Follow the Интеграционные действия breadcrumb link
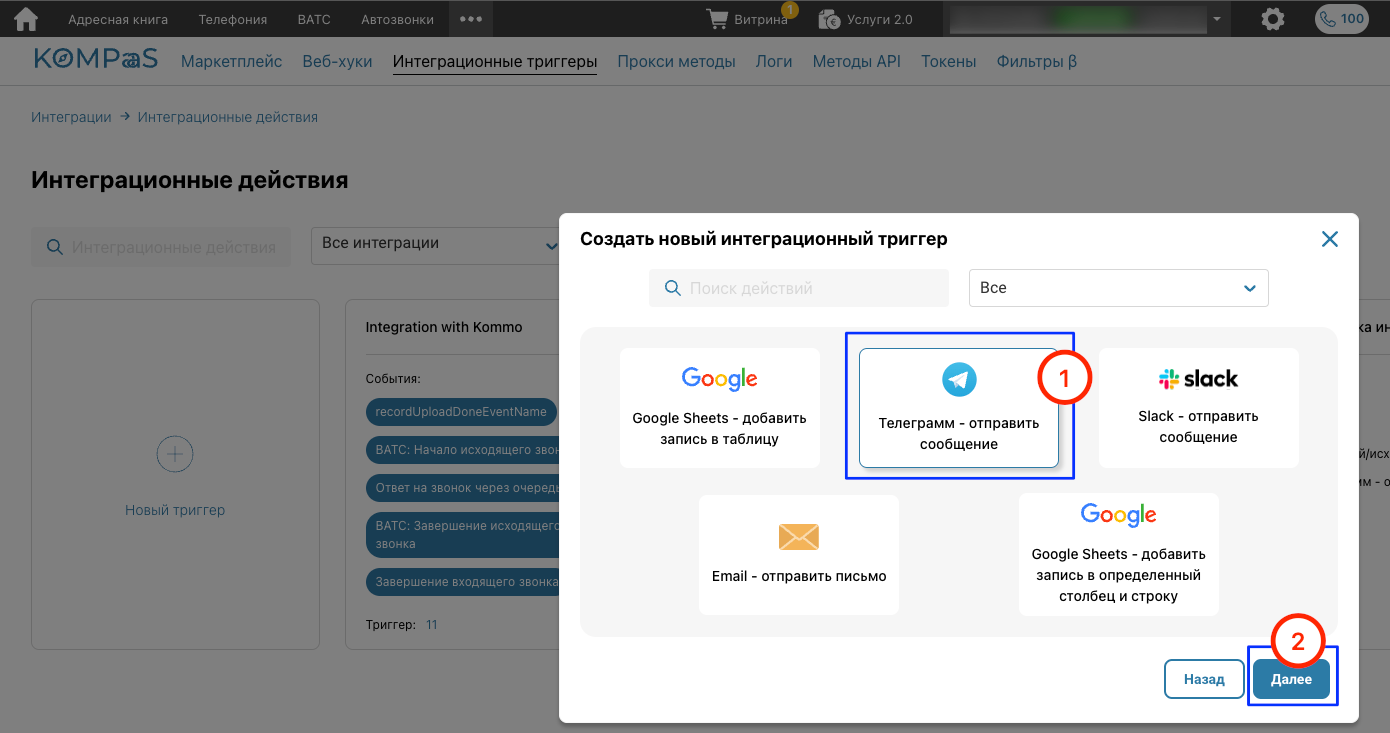Screen dimensions: 1390x733 228,117
